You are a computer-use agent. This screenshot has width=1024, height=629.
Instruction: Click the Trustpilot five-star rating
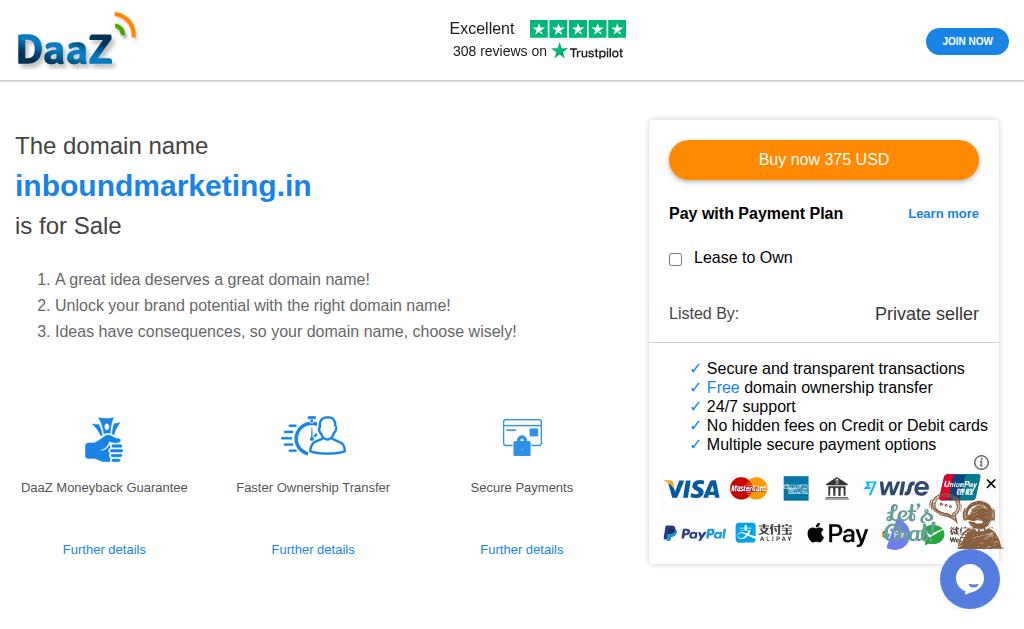tap(577, 29)
